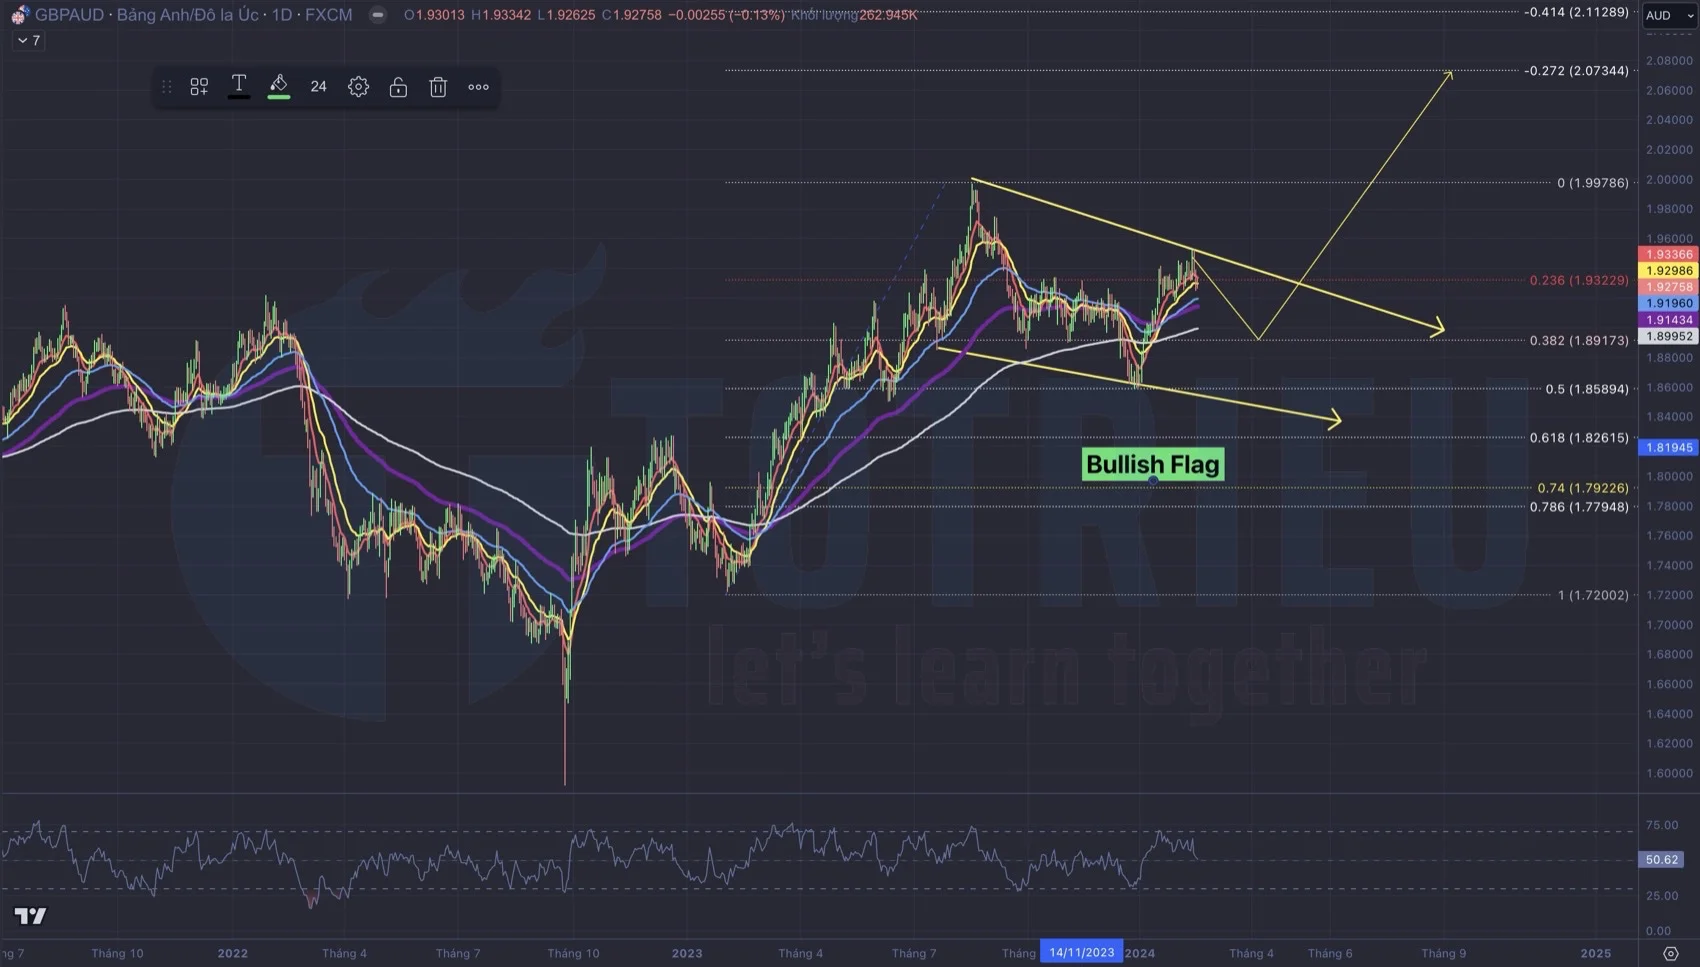Click the RSI value label 50.62
This screenshot has height=967, width=1700.
[1662, 859]
